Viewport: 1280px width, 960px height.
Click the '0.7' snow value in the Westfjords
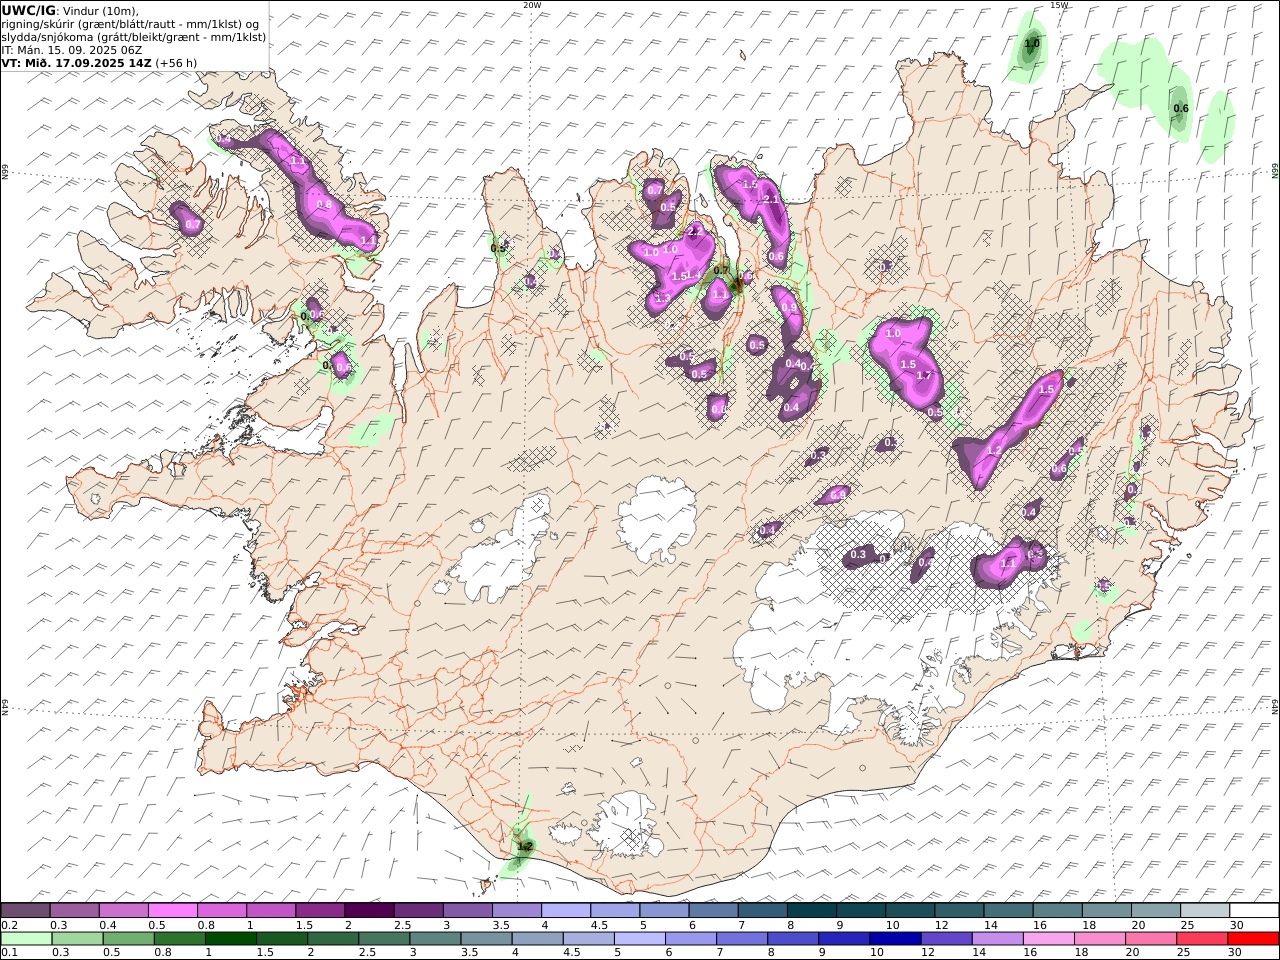click(x=193, y=225)
